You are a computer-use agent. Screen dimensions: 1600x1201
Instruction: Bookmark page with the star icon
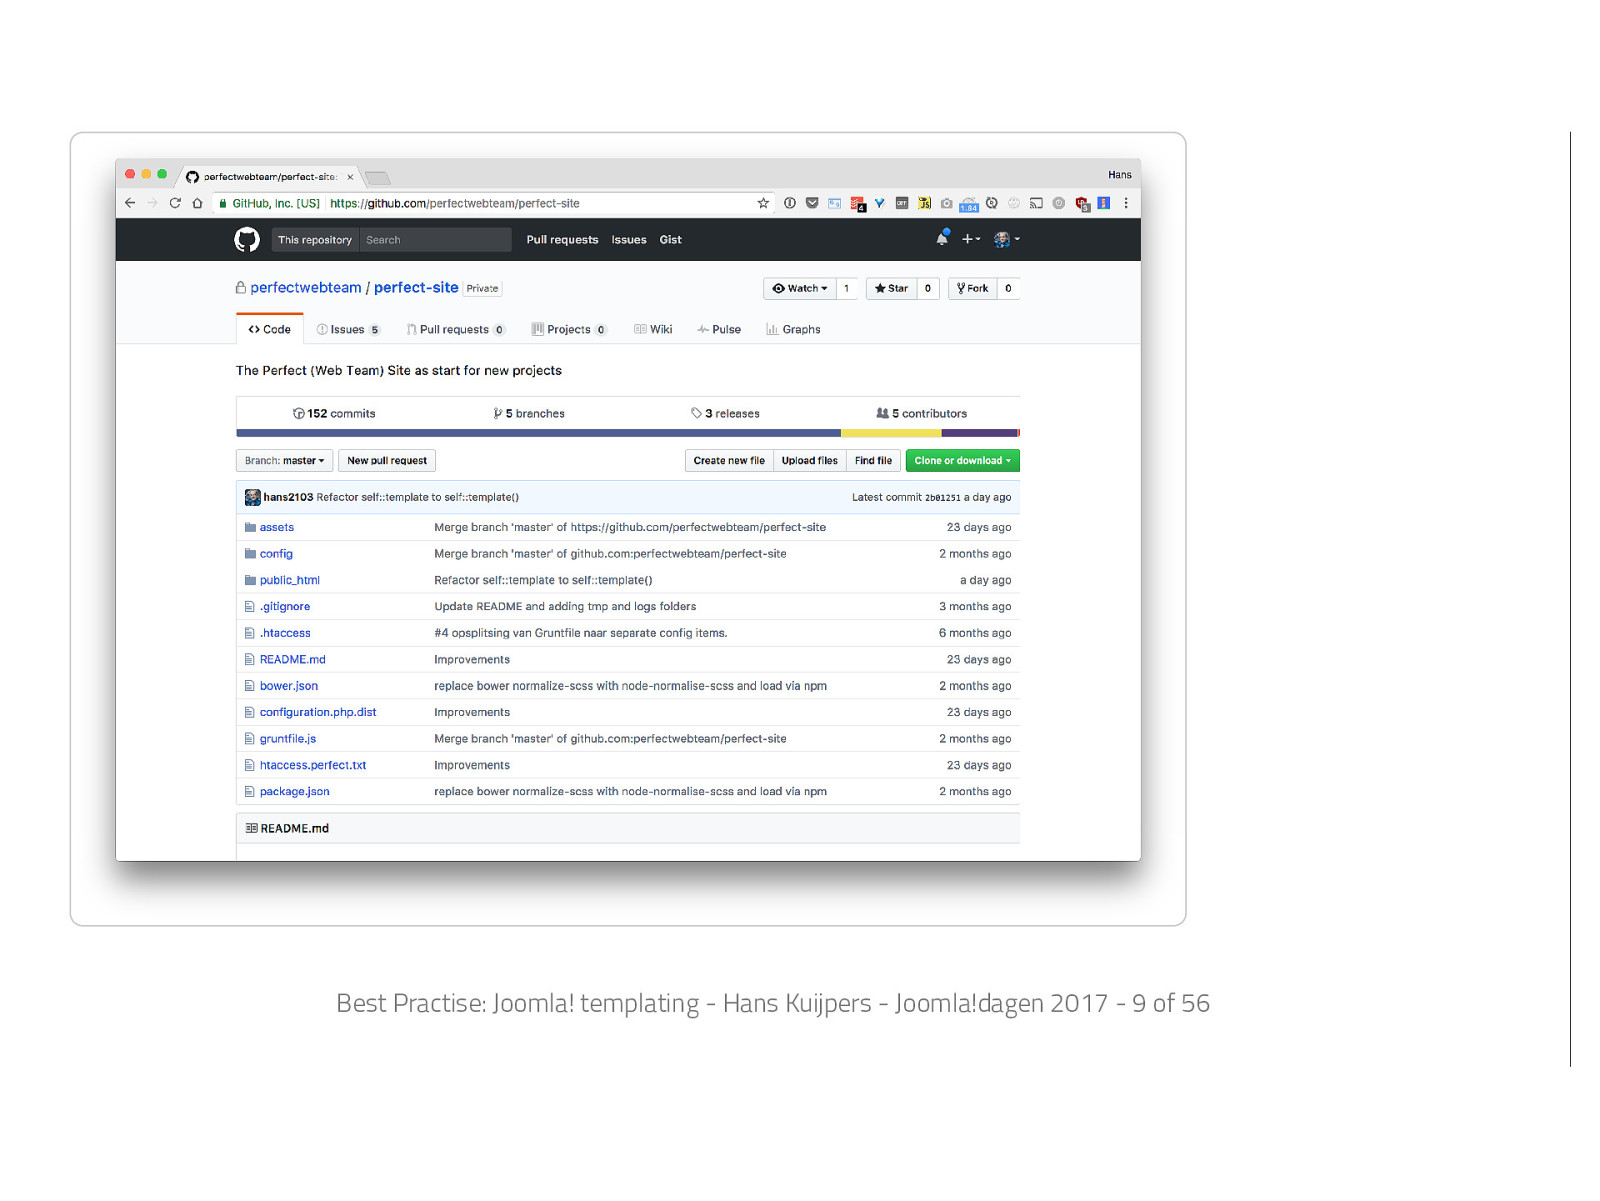pos(763,203)
